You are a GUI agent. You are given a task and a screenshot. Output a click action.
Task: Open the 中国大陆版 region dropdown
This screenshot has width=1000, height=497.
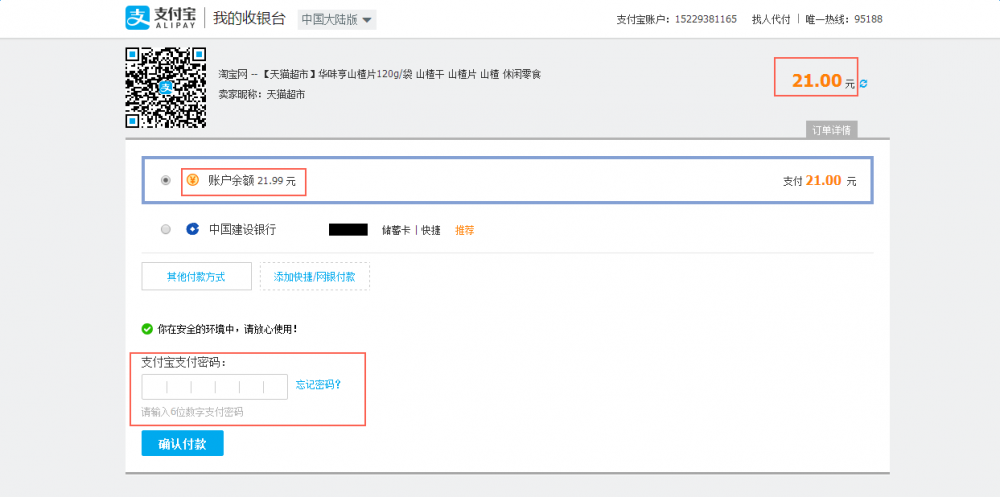click(x=337, y=19)
